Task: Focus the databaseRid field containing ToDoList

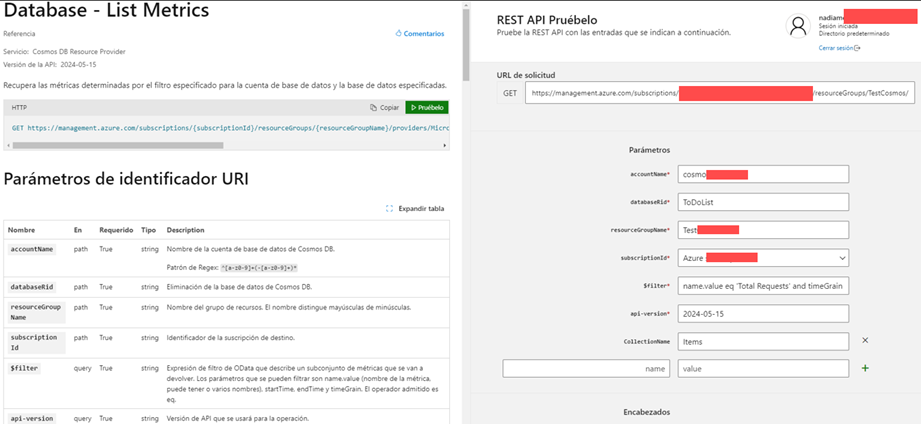Action: (763, 202)
